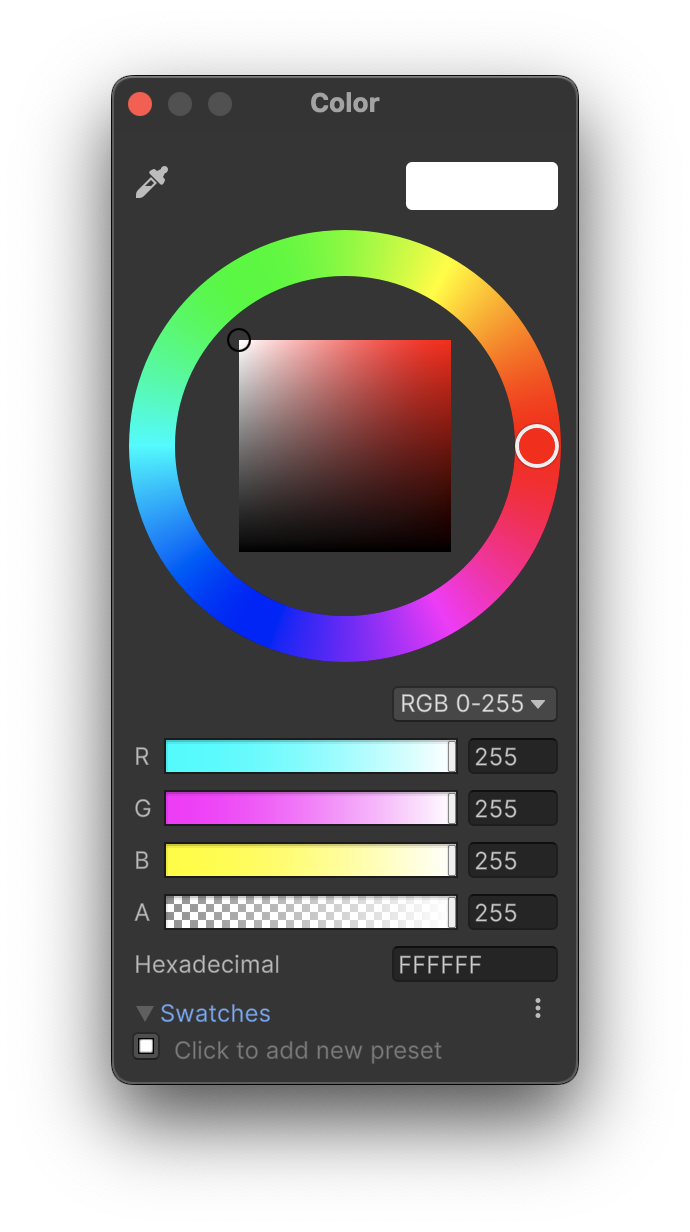
Task: Click the saturation square's top-left selector circle
Action: pyautogui.click(x=239, y=340)
